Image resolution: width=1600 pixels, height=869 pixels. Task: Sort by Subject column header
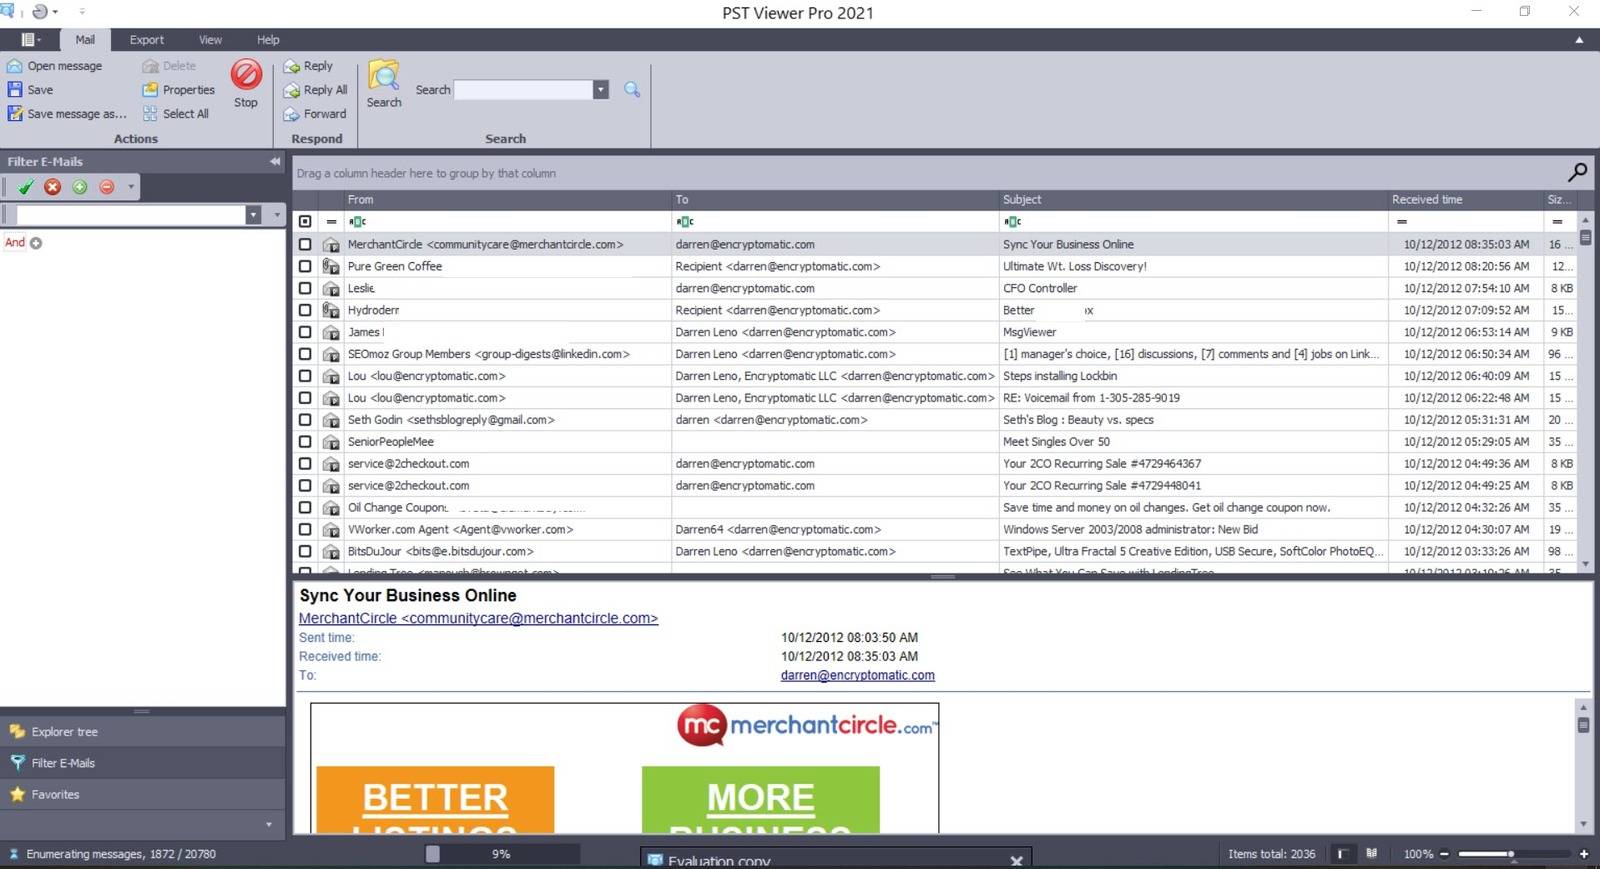[1193, 199]
